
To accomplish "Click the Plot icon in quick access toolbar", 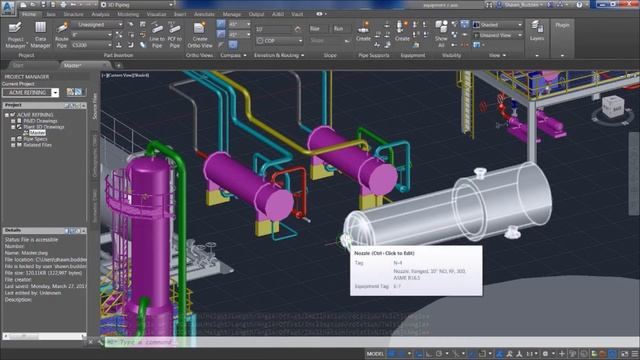I will 63,5.
